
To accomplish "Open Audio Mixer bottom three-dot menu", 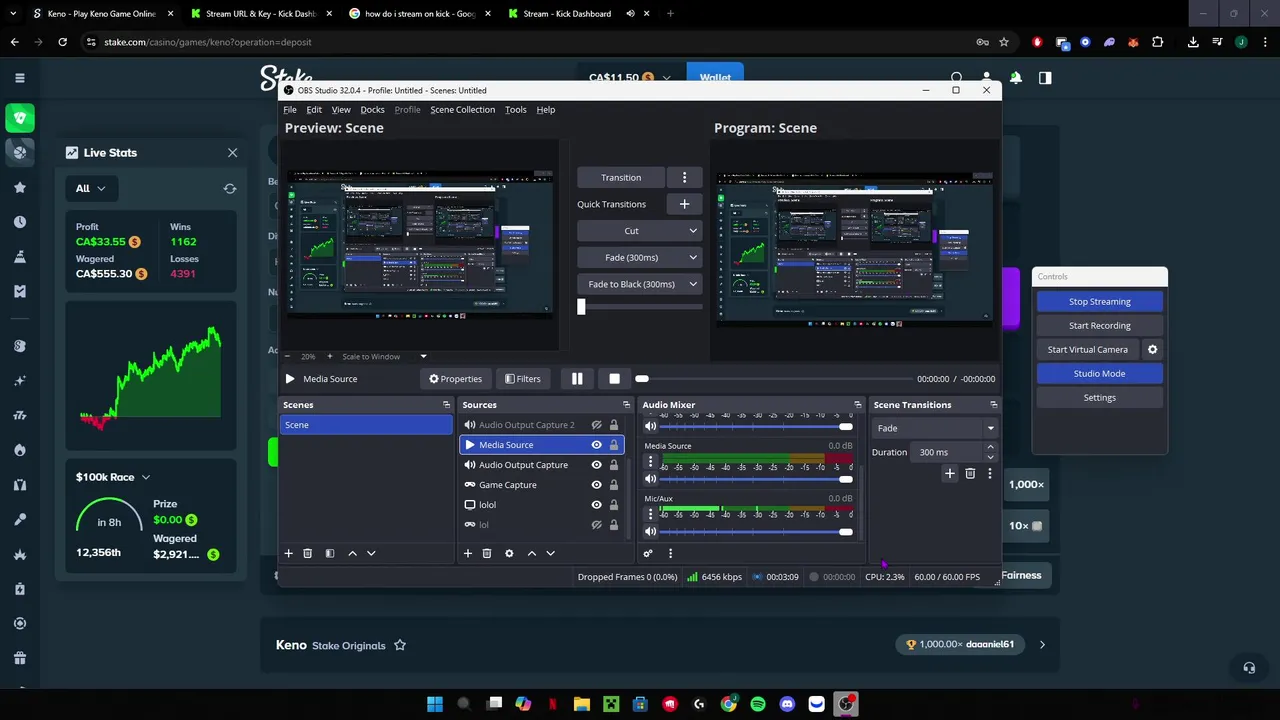I will coord(670,553).
